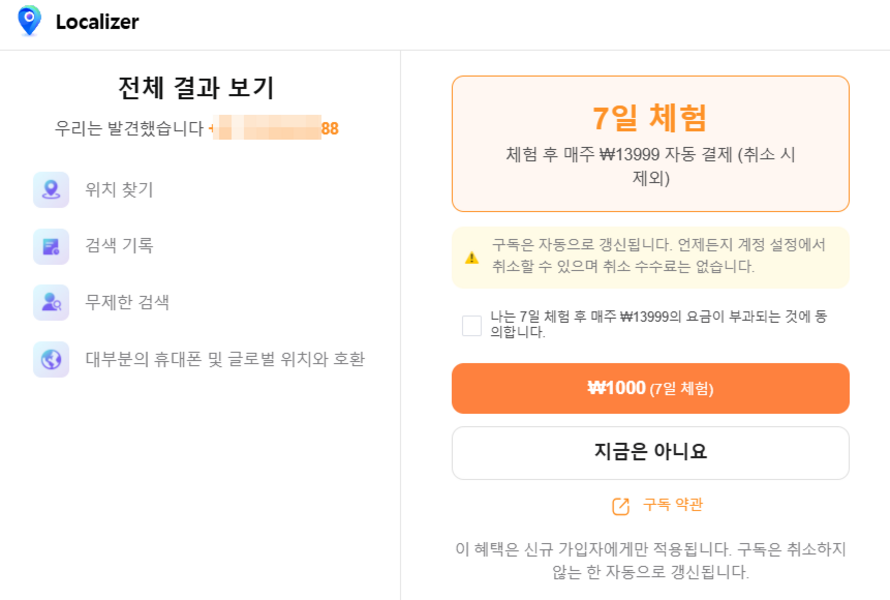
Task: Click the external link icon beside 구독 약관
Action: (x=620, y=506)
